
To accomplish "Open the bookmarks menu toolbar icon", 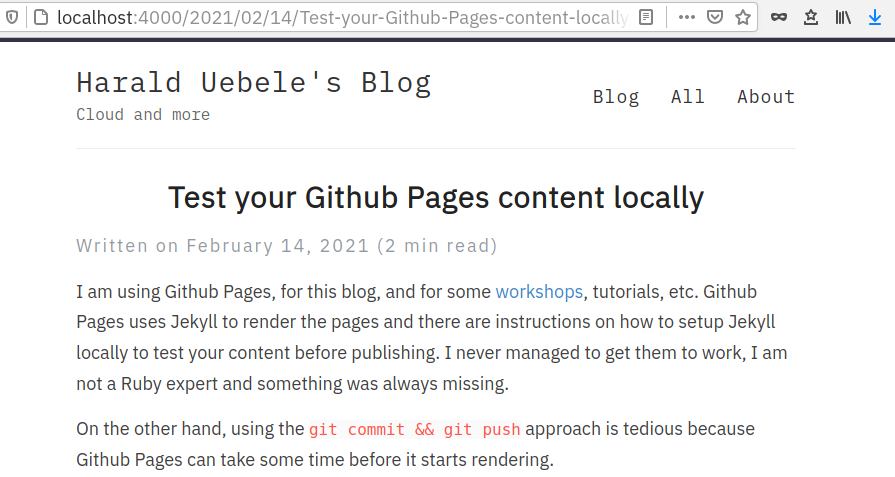I will [x=811, y=18].
